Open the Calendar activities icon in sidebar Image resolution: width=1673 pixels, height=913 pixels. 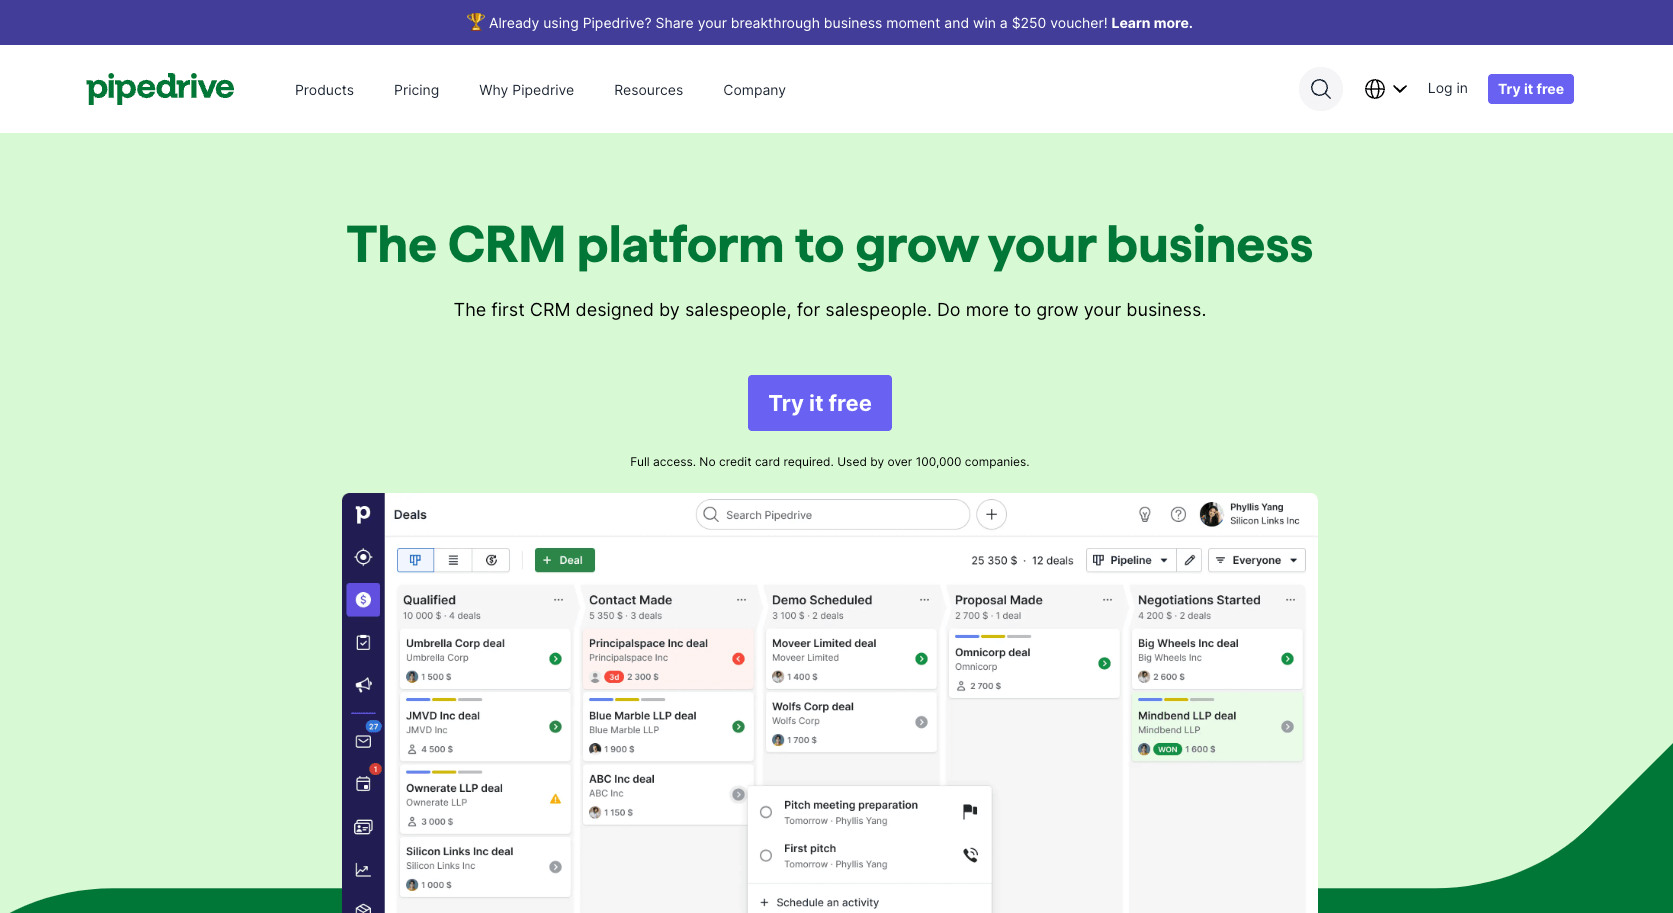[x=364, y=783]
